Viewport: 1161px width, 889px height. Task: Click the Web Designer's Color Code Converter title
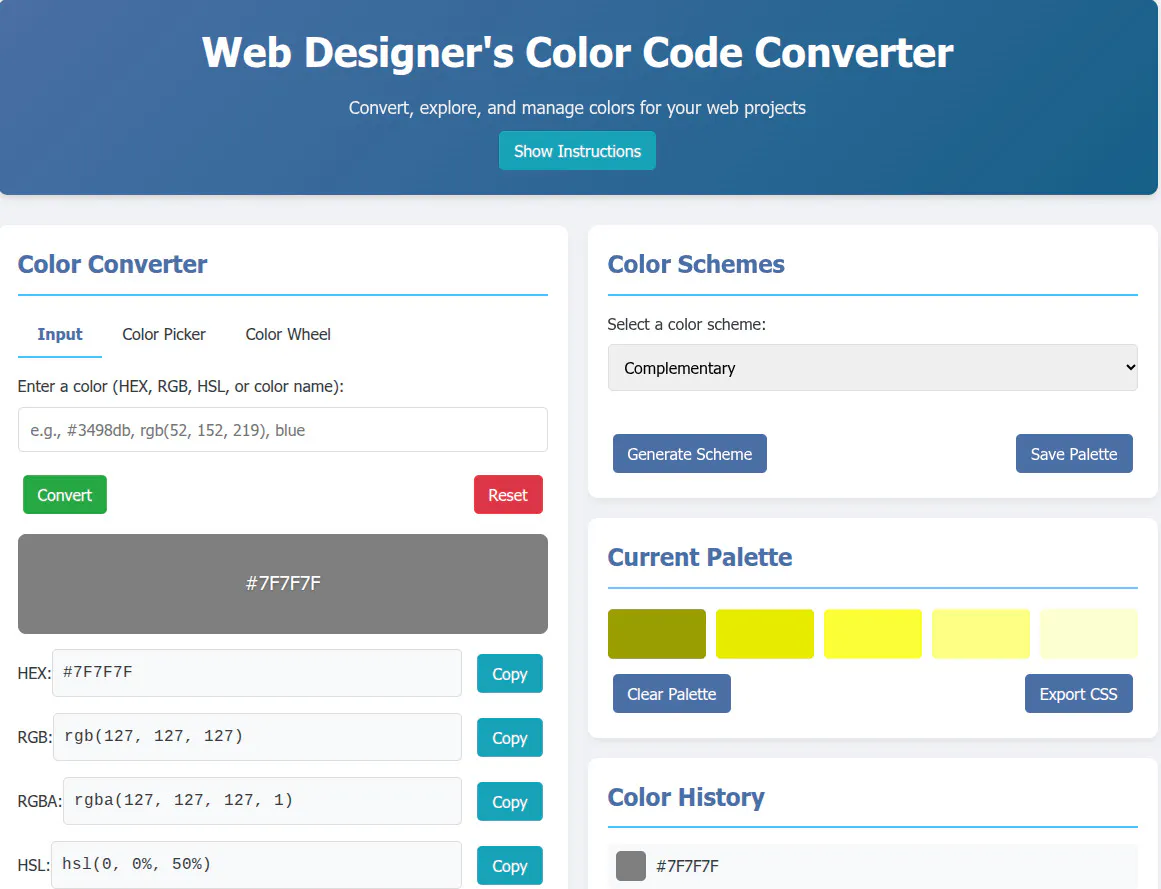click(x=578, y=53)
